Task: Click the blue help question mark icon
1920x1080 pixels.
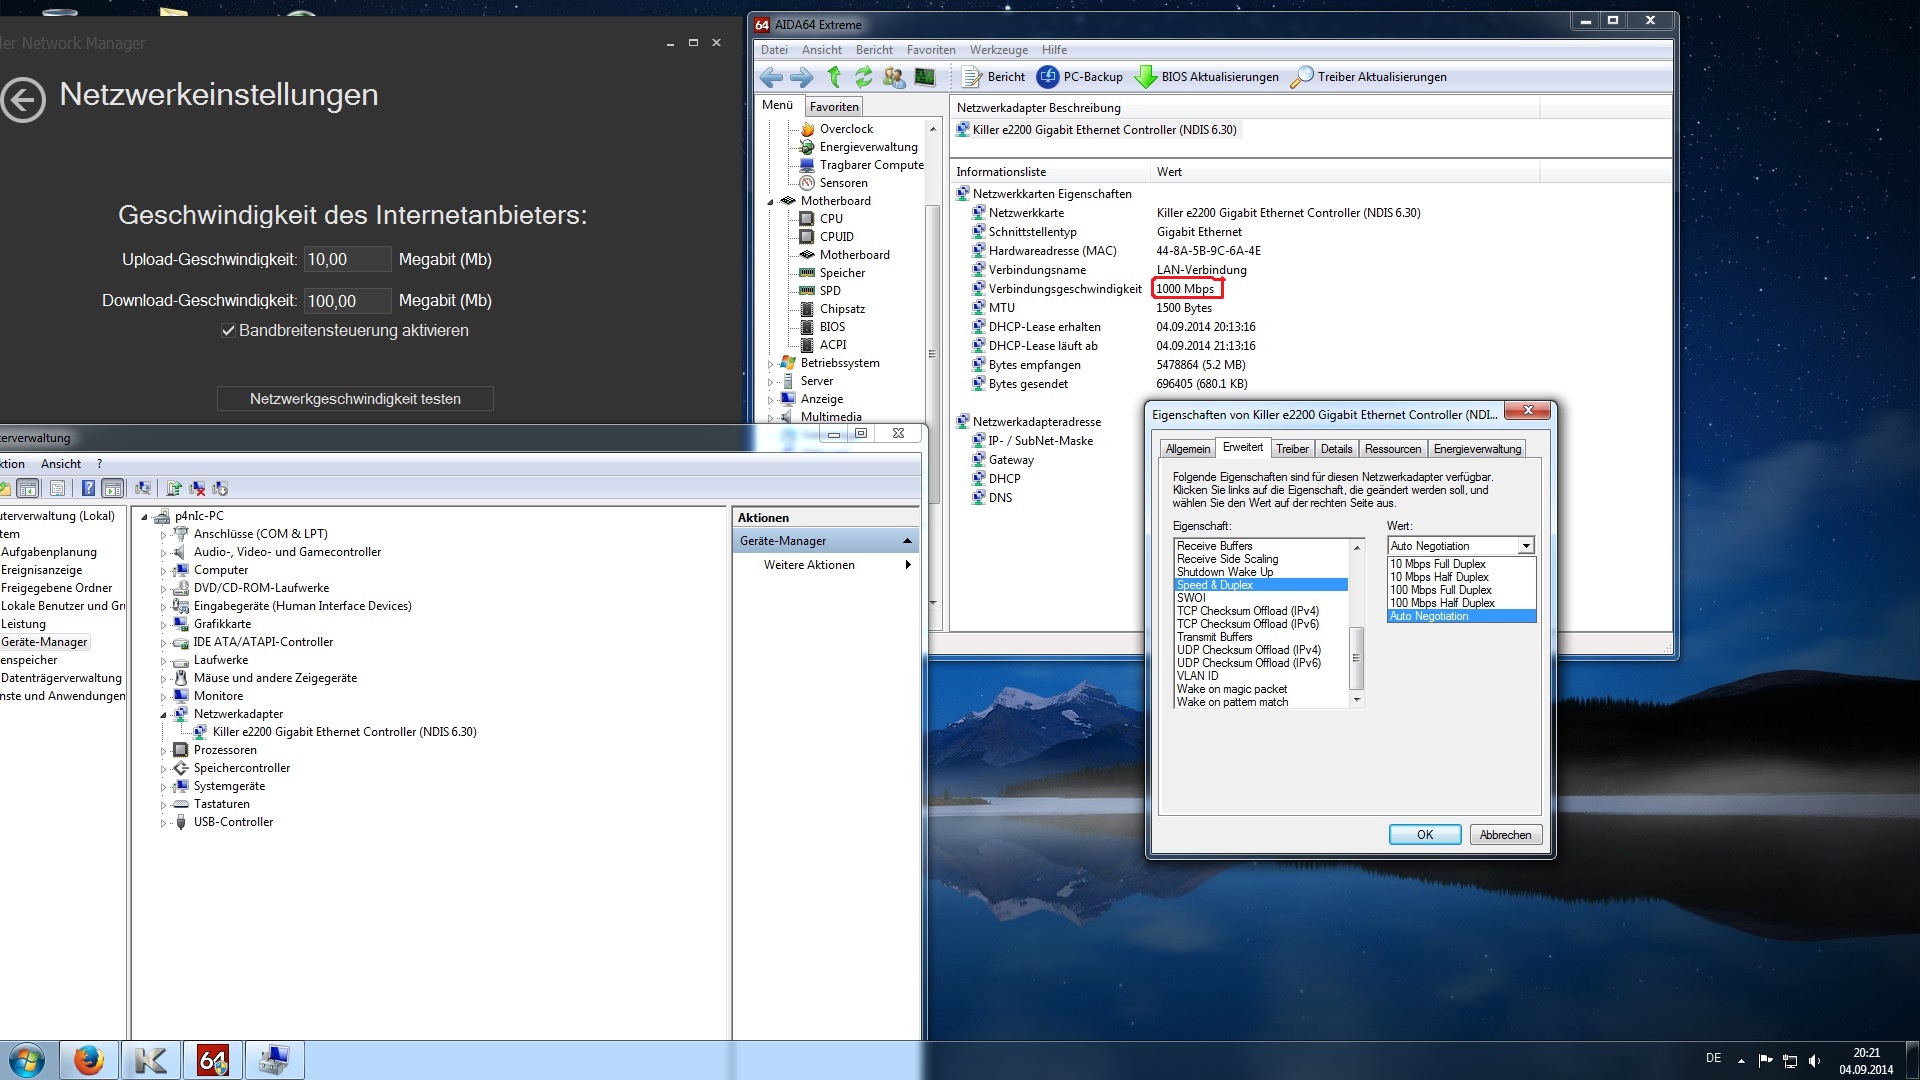Action: click(x=88, y=488)
